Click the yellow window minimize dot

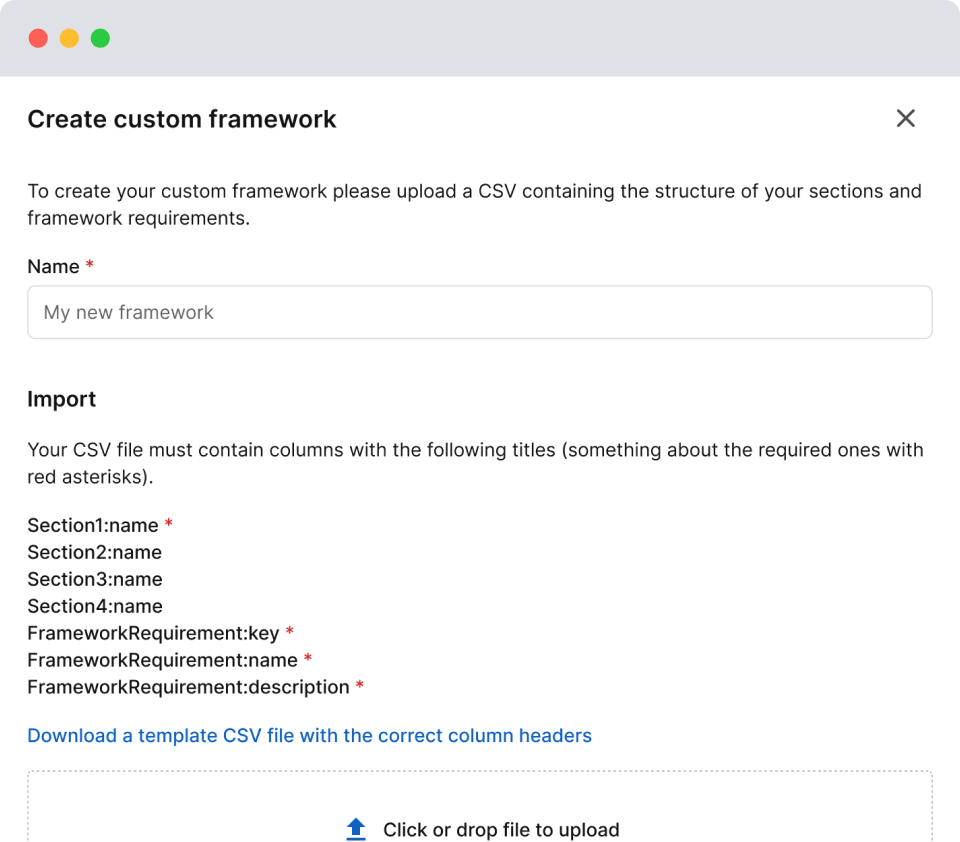pyautogui.click(x=69, y=39)
